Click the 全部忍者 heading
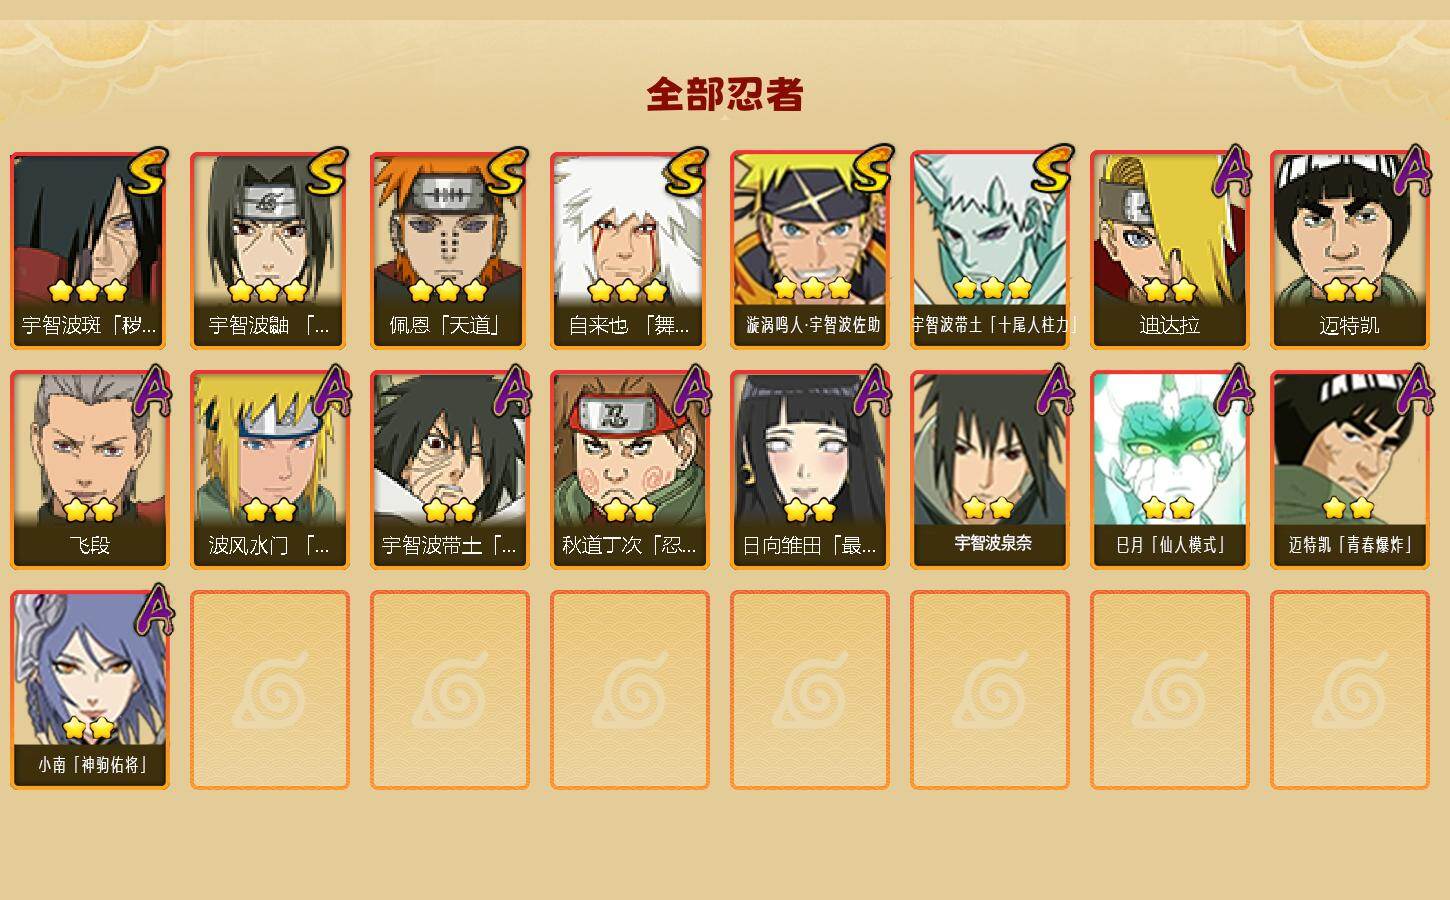Viewport: 1450px width, 900px height. (725, 95)
